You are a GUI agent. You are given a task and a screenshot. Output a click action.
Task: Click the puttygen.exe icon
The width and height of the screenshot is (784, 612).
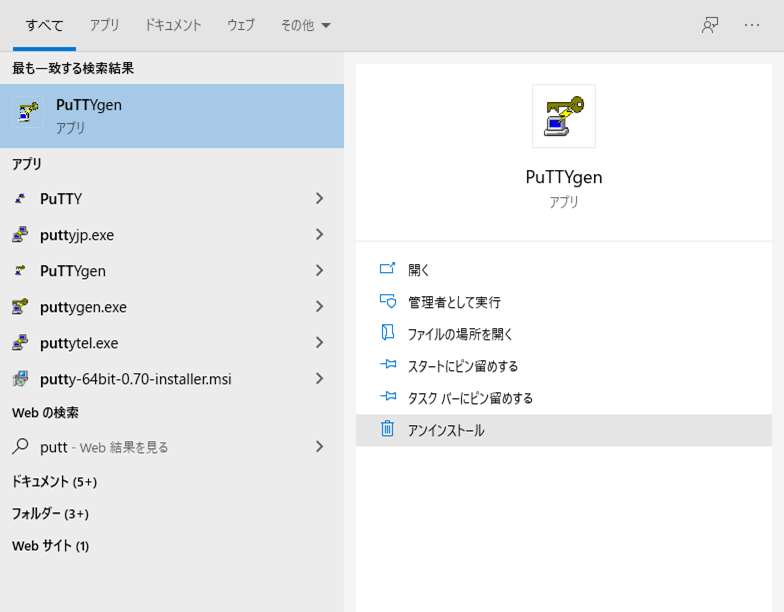[20, 306]
